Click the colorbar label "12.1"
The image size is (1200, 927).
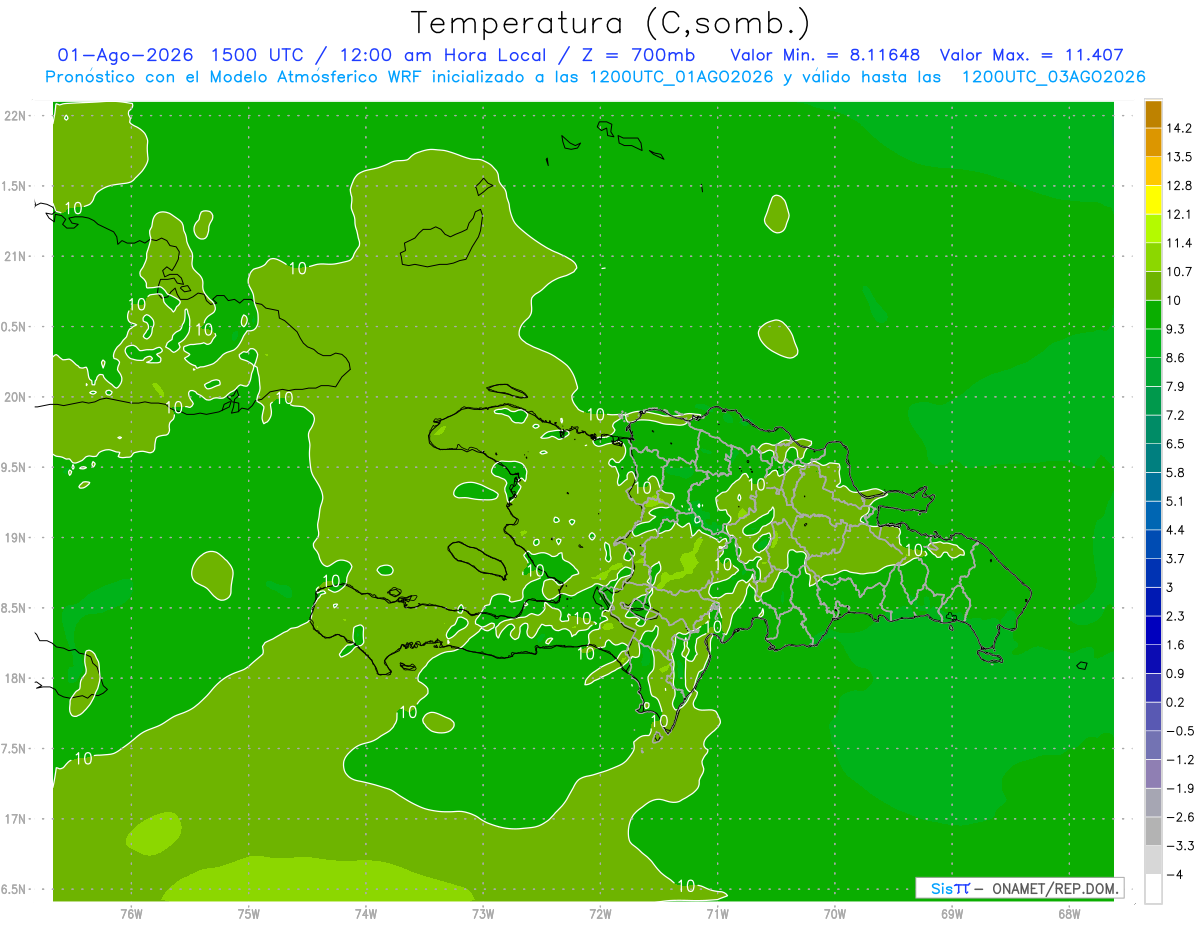pyautogui.click(x=1179, y=215)
